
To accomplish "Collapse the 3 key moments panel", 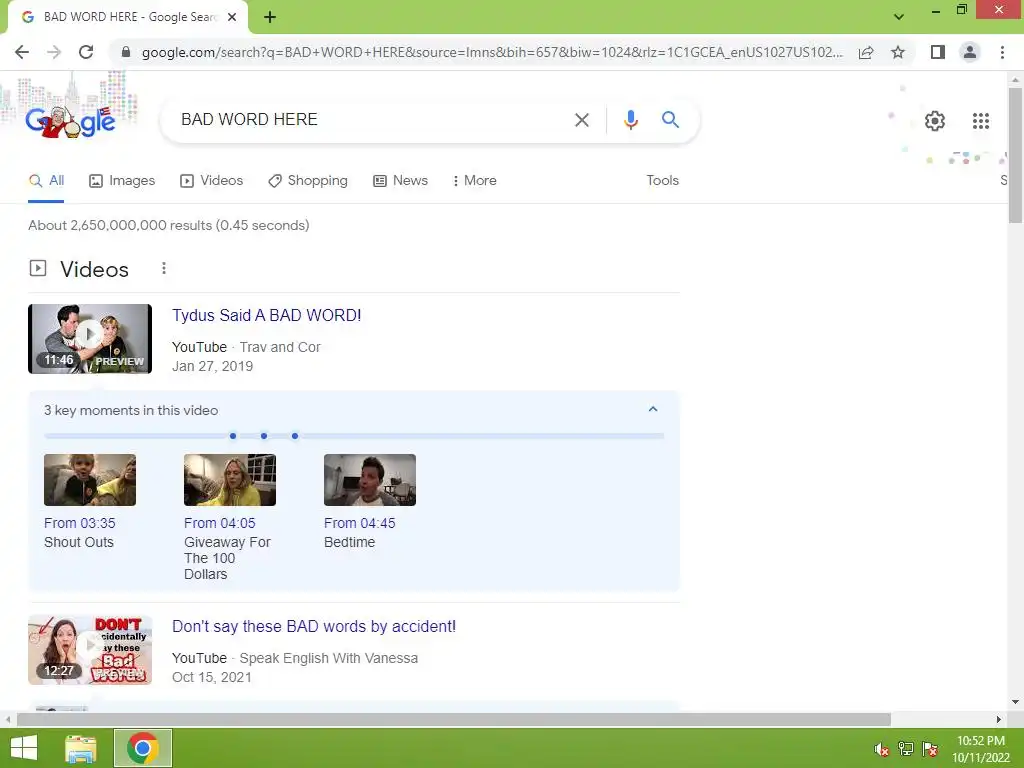I will (652, 409).
